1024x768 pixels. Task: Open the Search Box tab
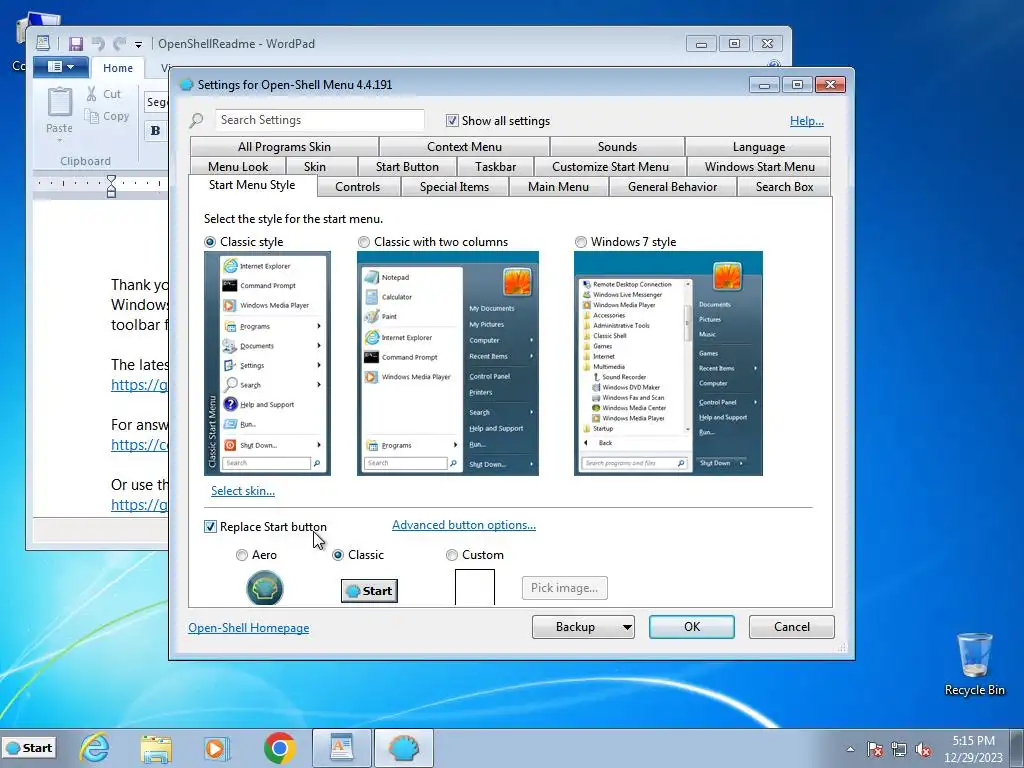(x=784, y=187)
